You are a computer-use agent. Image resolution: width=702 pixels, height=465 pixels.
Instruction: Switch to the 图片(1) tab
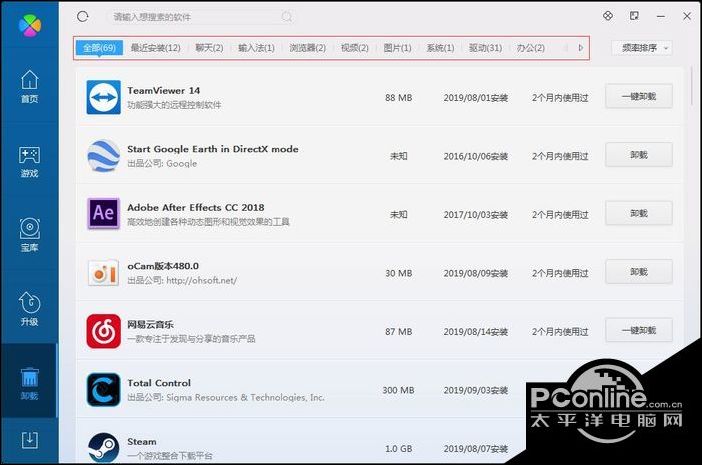(398, 48)
